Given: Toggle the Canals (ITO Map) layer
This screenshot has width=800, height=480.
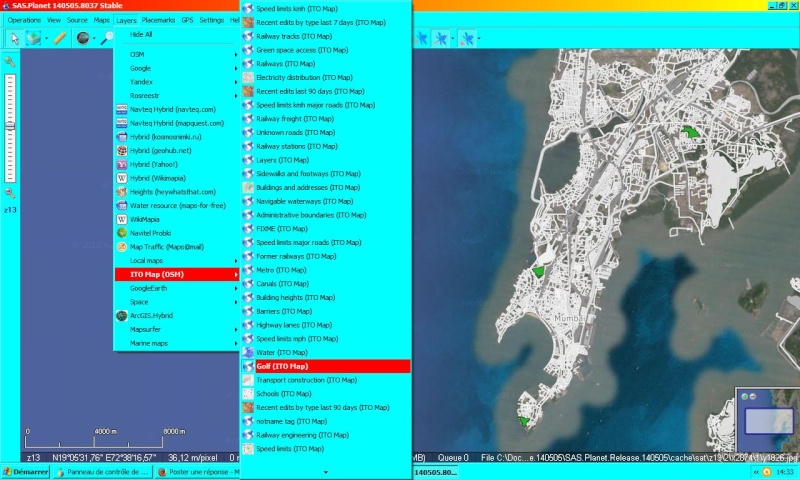Looking at the screenshot, I should [x=326, y=284].
